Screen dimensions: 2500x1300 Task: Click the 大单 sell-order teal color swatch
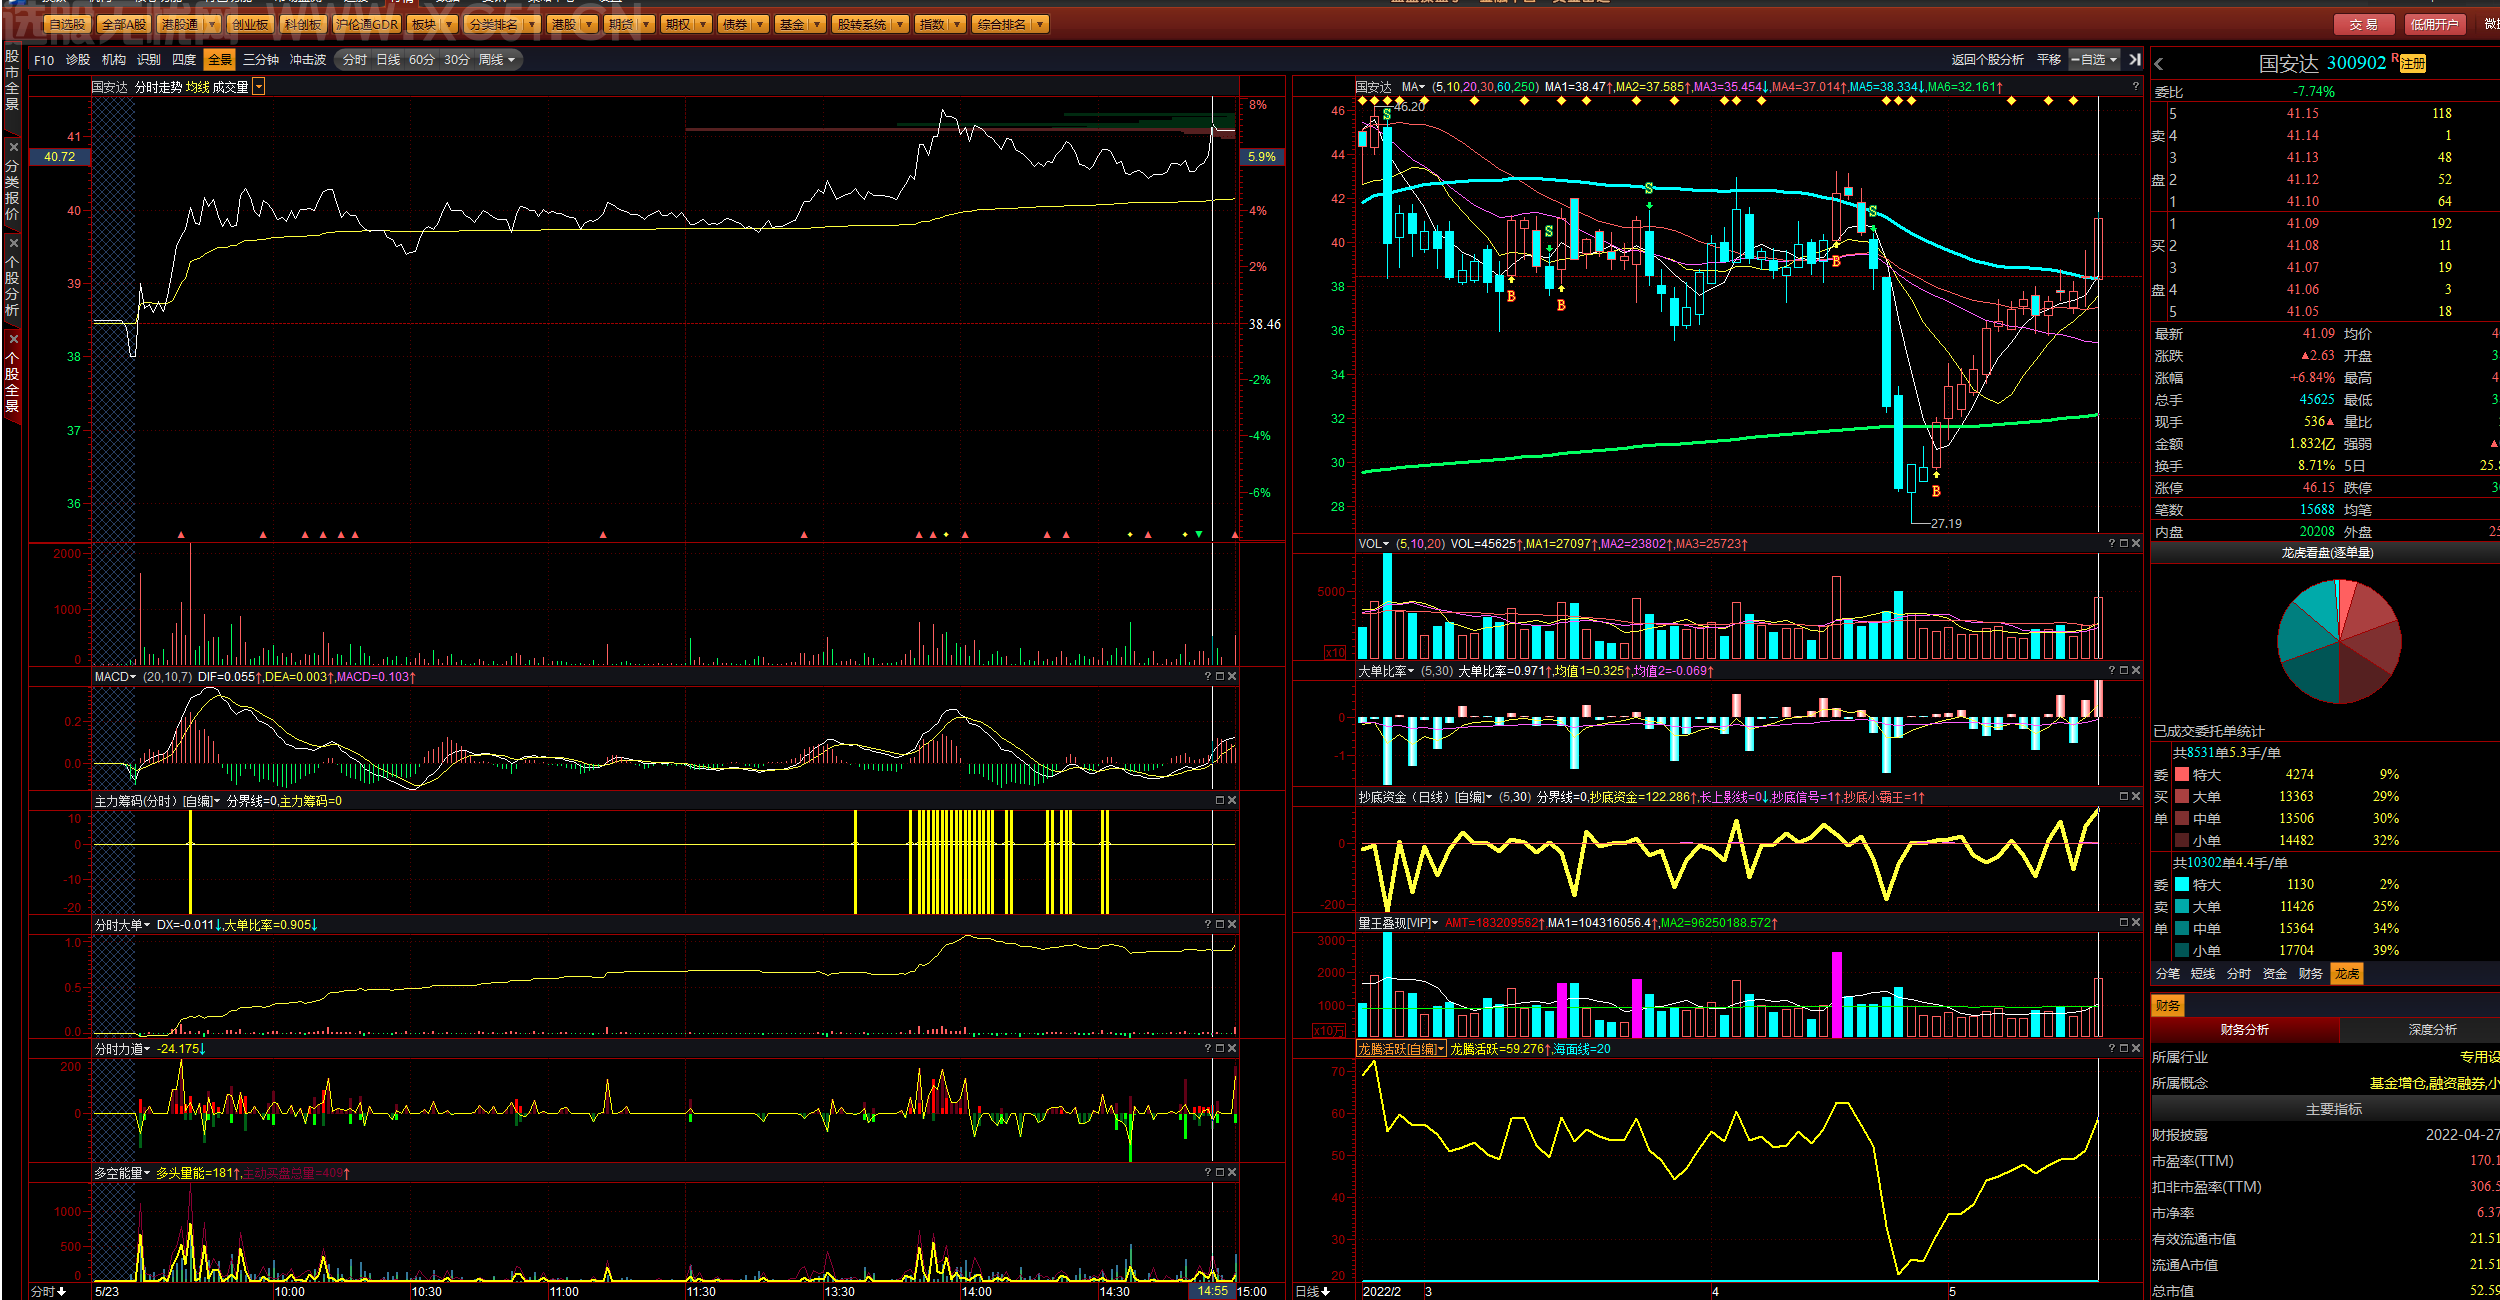tap(2182, 907)
